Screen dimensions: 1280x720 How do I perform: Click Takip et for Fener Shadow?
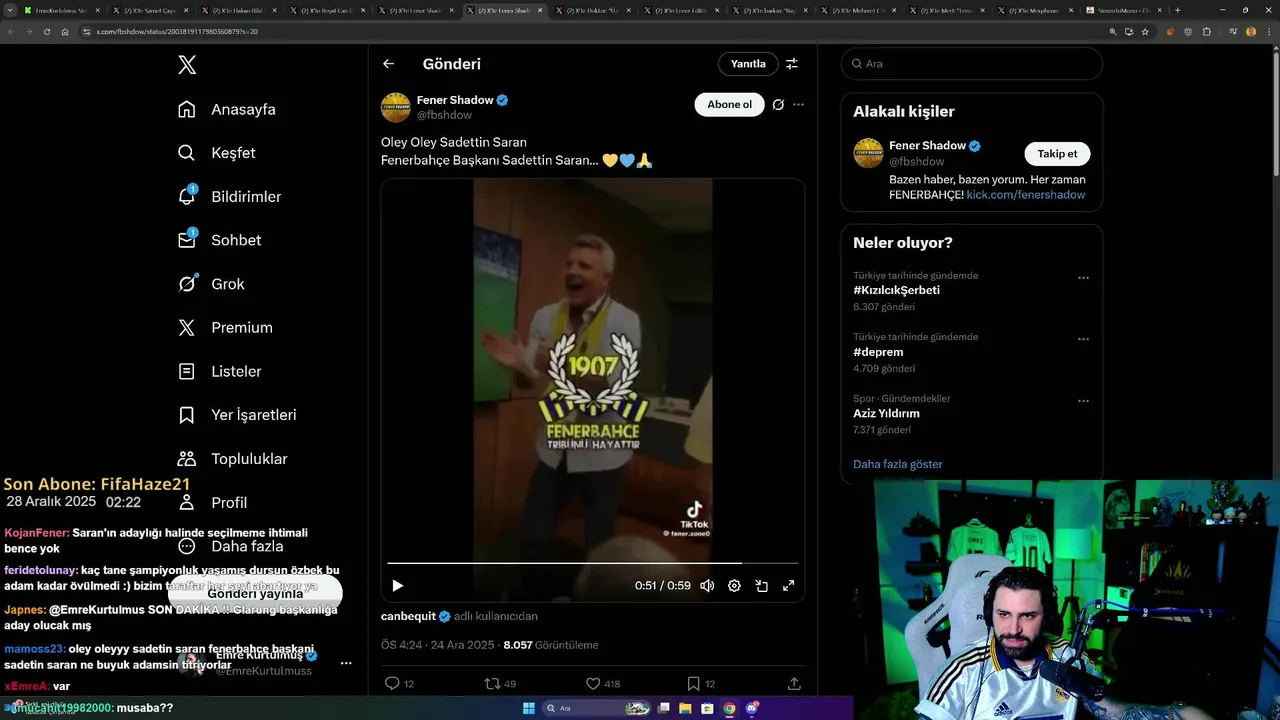pos(1057,154)
